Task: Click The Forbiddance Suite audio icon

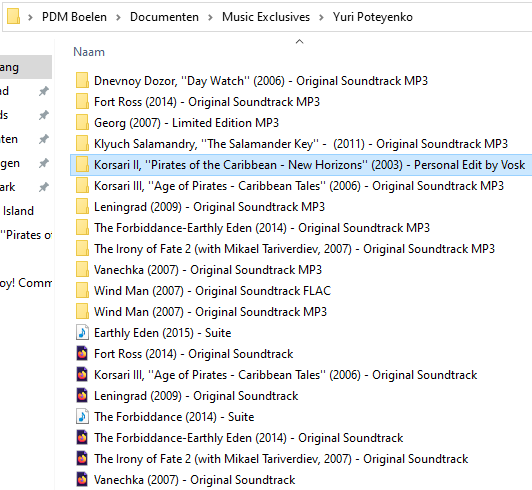Action: click(x=82, y=417)
